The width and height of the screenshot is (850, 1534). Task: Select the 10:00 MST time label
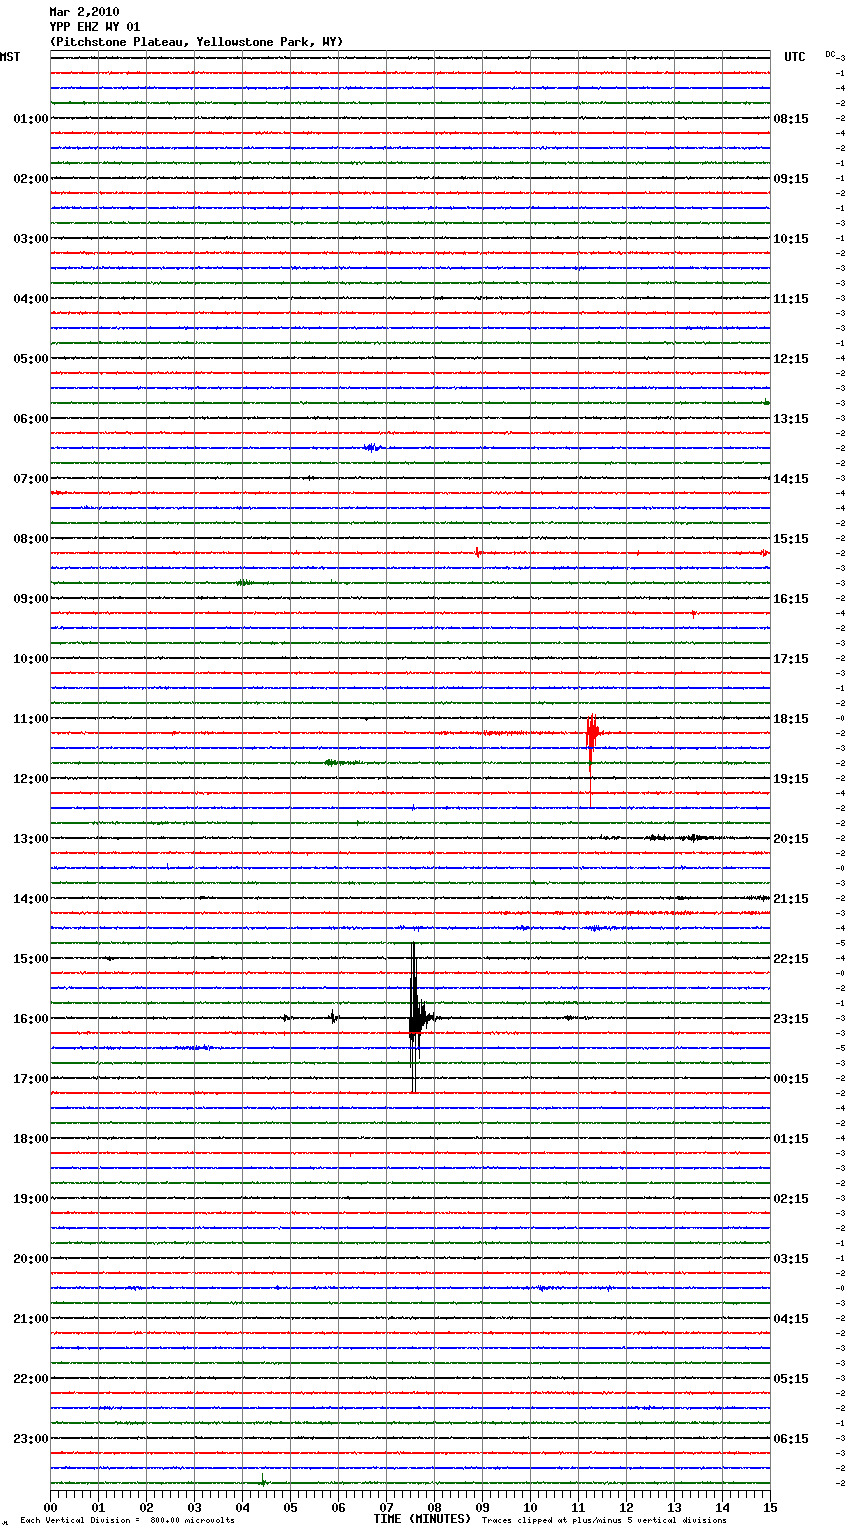pos(31,659)
